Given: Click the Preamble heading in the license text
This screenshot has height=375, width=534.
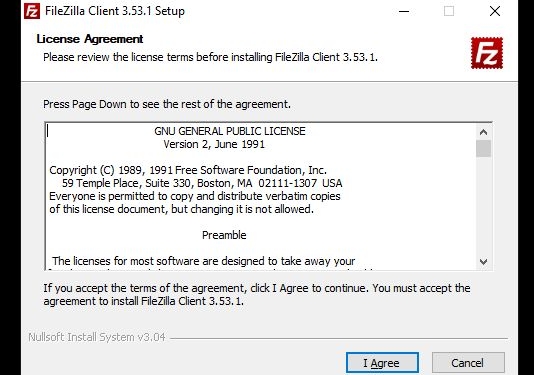Looking at the screenshot, I should (x=224, y=235).
